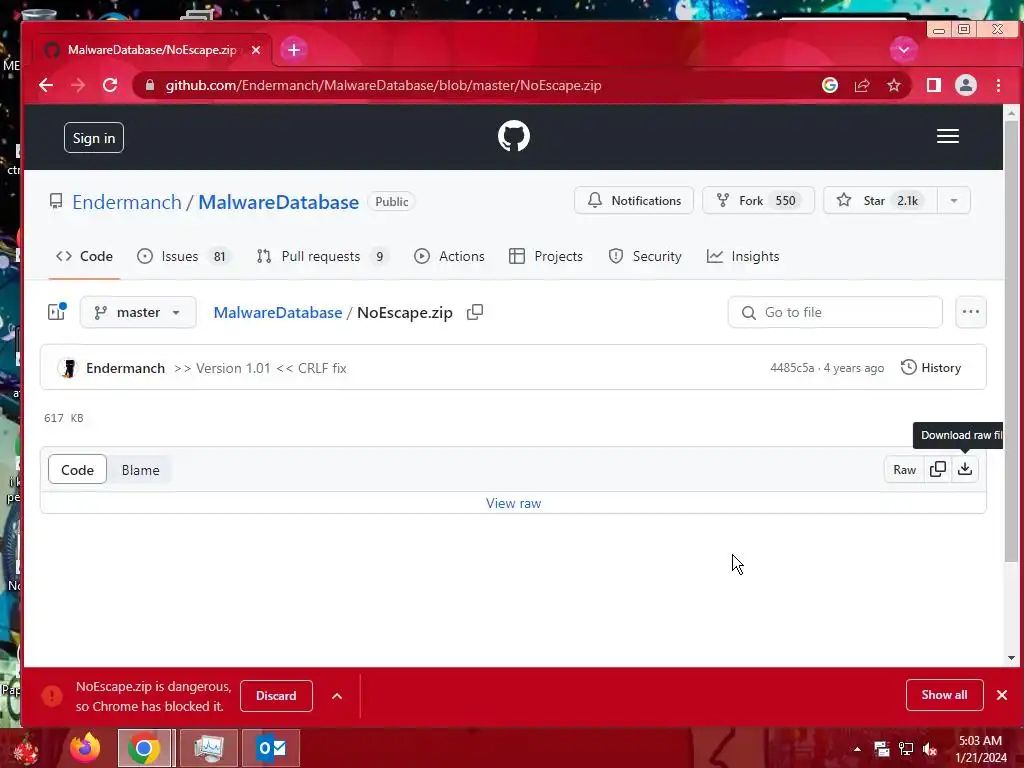
Task: Expand the star lists dropdown arrow
Action: pyautogui.click(x=954, y=200)
